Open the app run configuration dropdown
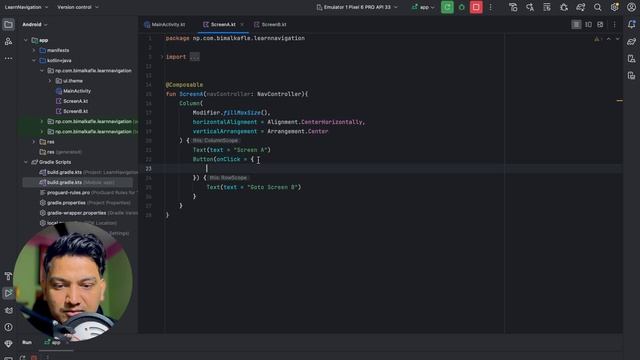The width and height of the screenshot is (640, 360). pyautogui.click(x=423, y=7)
